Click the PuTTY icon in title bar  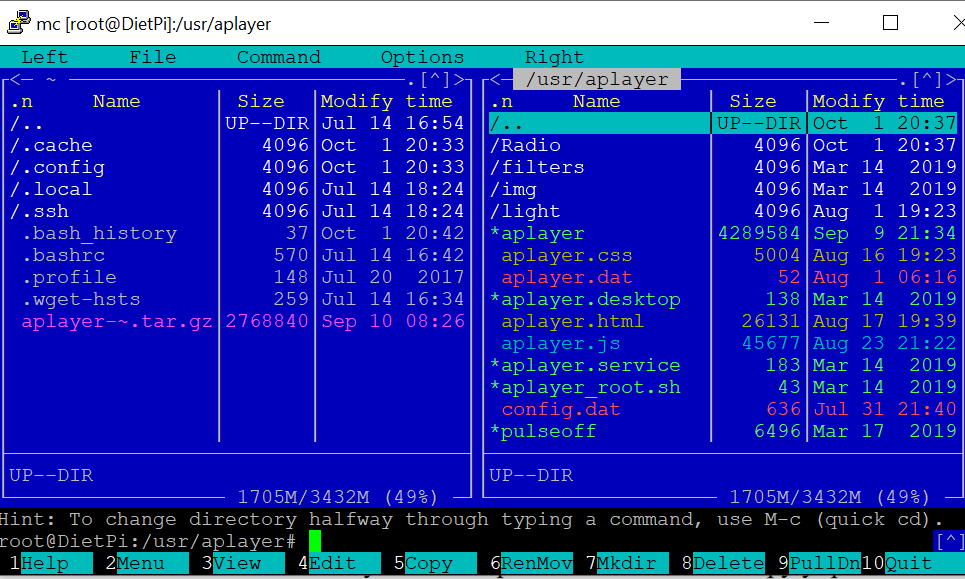[17, 22]
